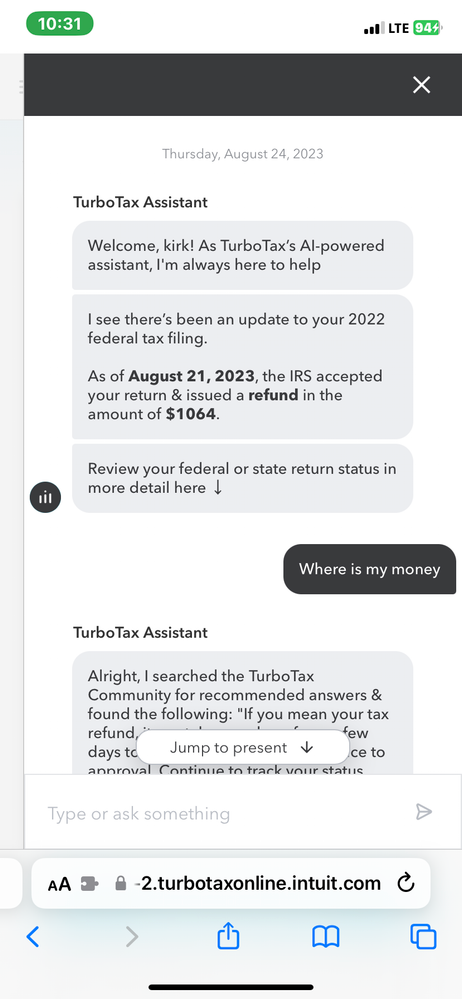Tap the Welcome, kirk greeting message
This screenshot has height=999, width=462.
pyautogui.click(x=242, y=255)
